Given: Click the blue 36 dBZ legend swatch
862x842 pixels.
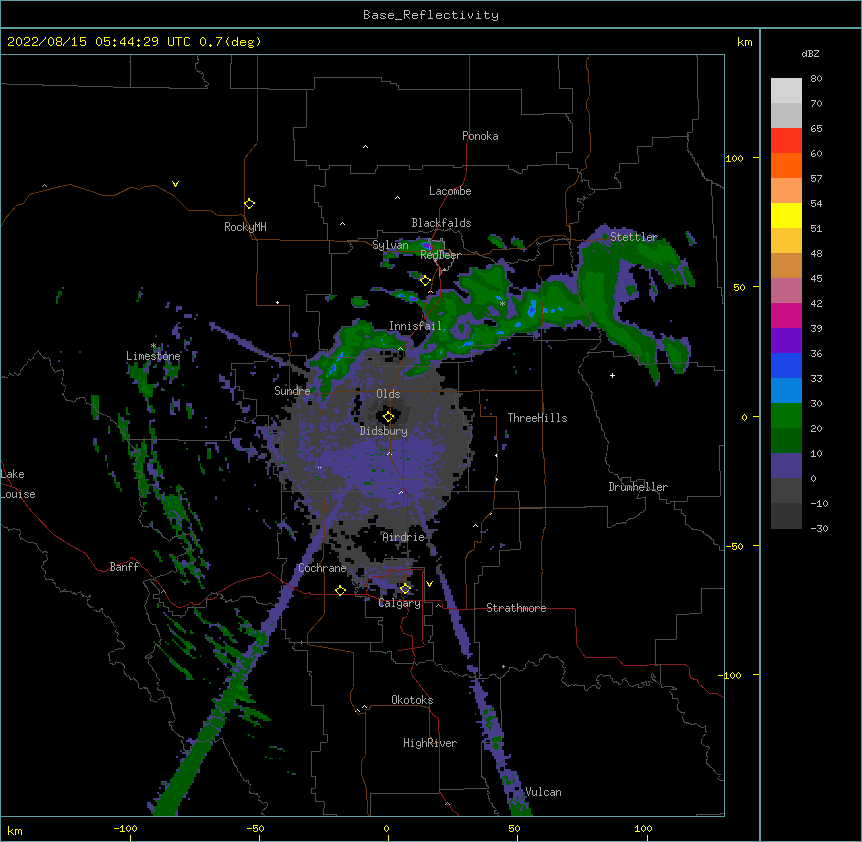Looking at the screenshot, I should [786, 365].
